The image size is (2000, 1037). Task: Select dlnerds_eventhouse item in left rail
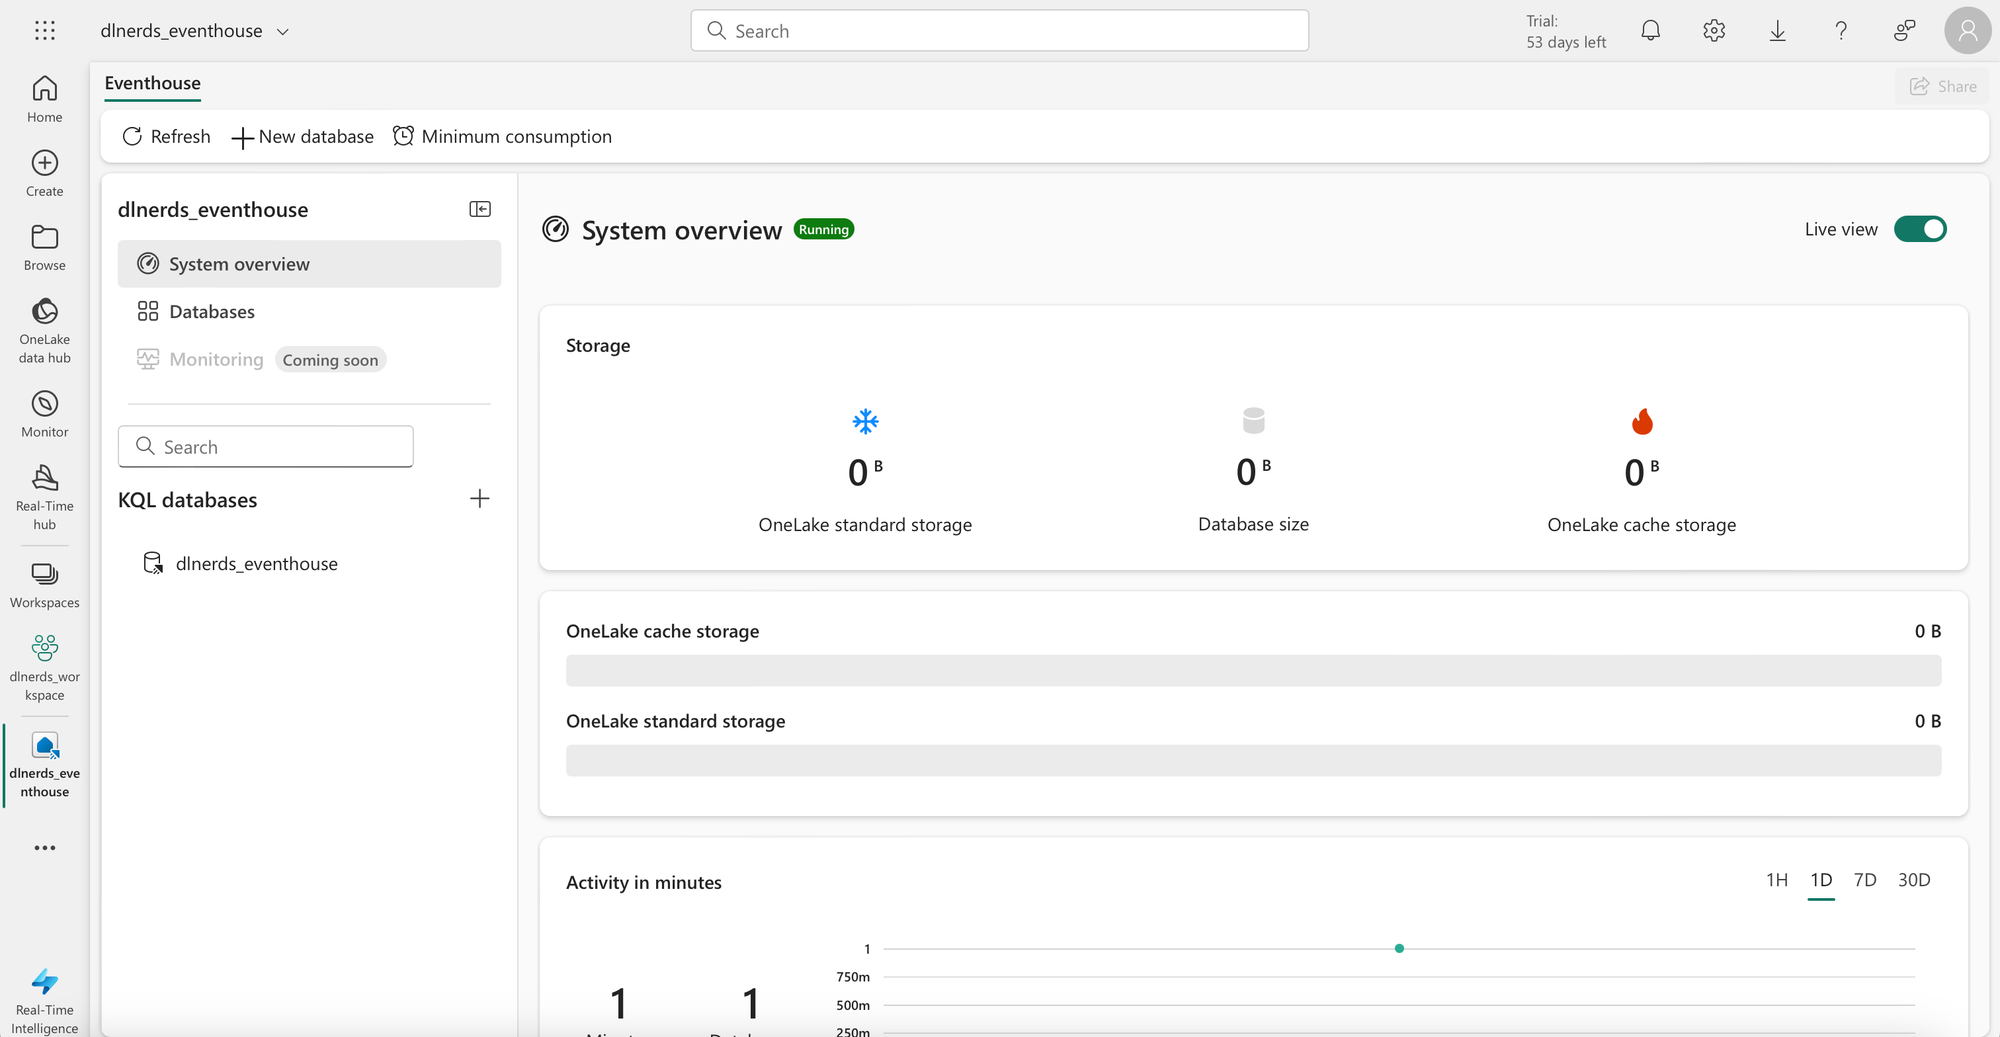pos(45,765)
